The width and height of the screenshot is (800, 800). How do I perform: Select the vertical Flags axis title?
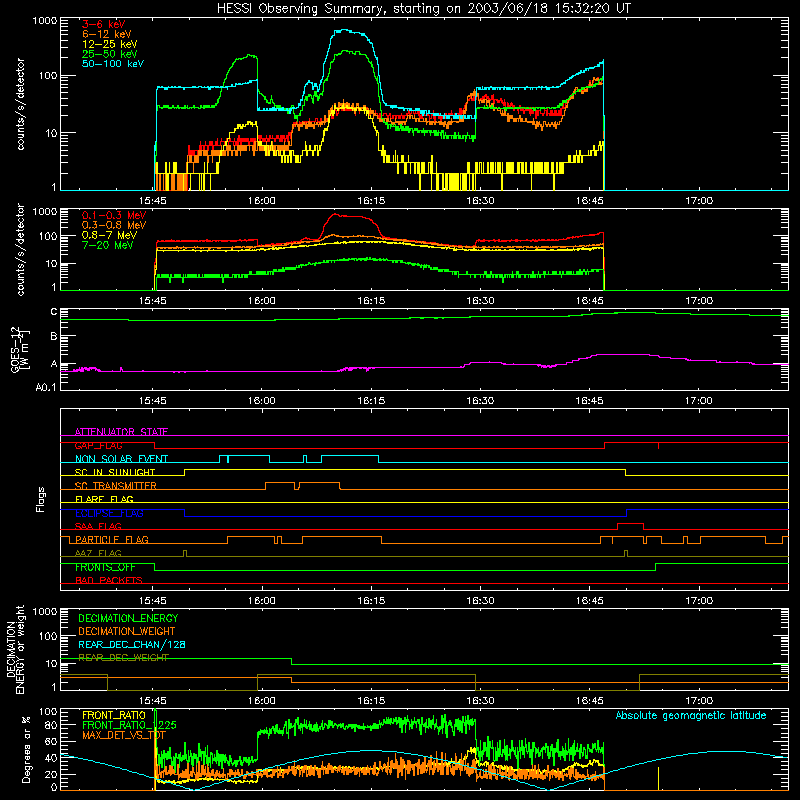point(40,499)
